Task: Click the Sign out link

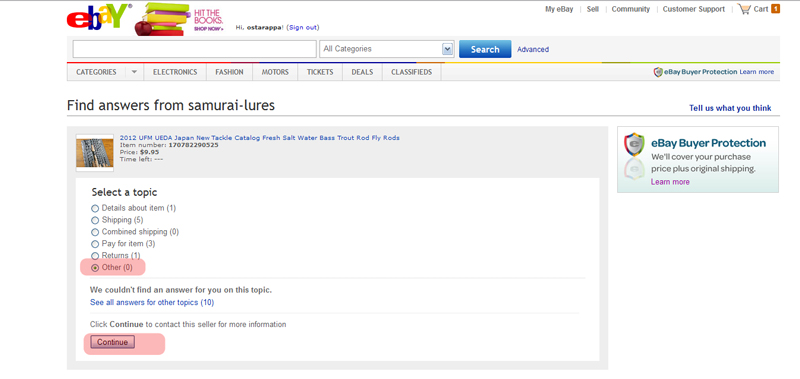Action: [x=303, y=28]
